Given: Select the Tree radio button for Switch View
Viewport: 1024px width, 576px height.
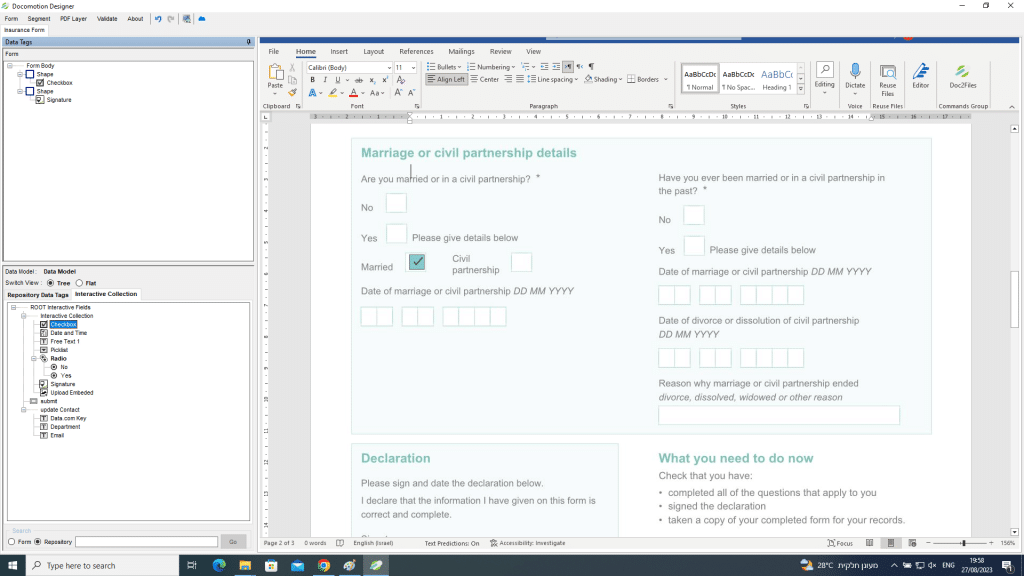Looking at the screenshot, I should [x=50, y=283].
